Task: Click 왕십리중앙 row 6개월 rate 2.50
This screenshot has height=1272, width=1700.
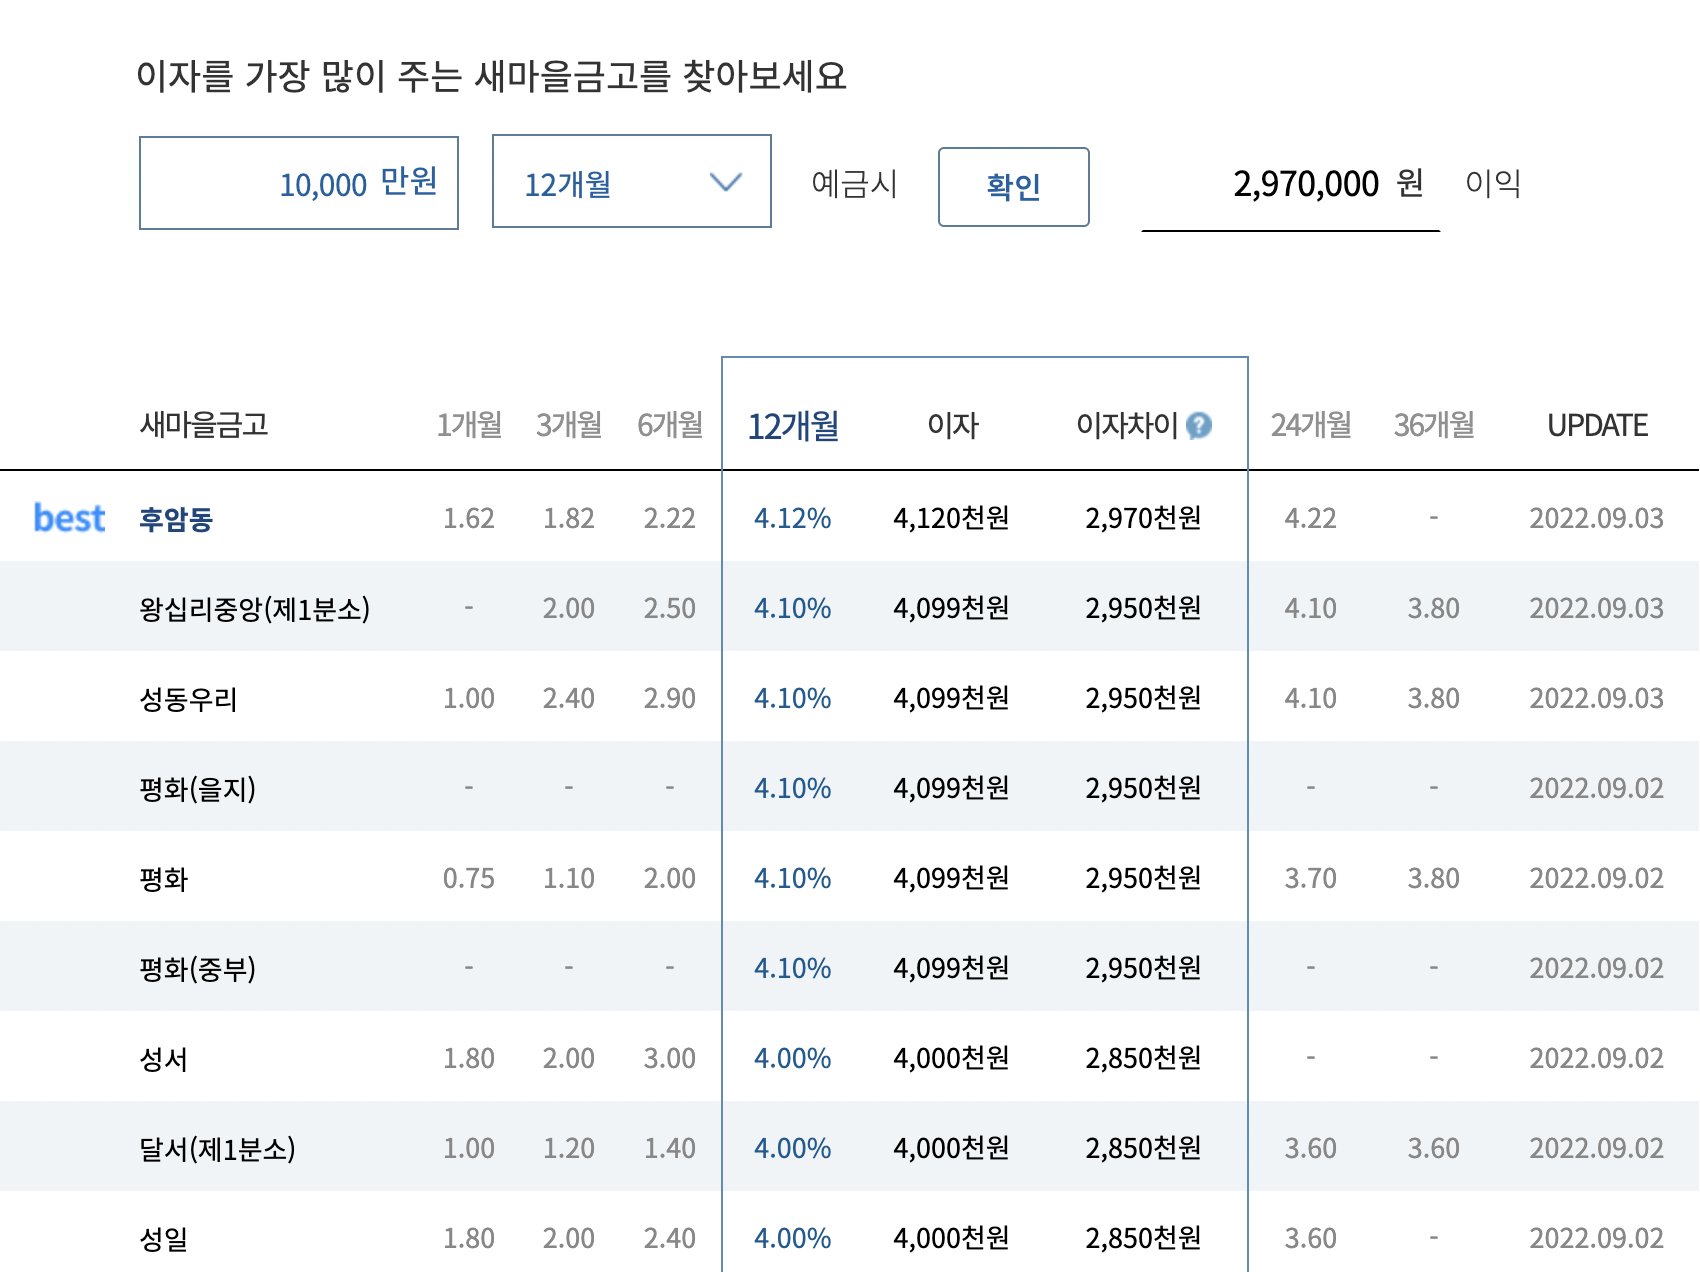Action: (670, 608)
